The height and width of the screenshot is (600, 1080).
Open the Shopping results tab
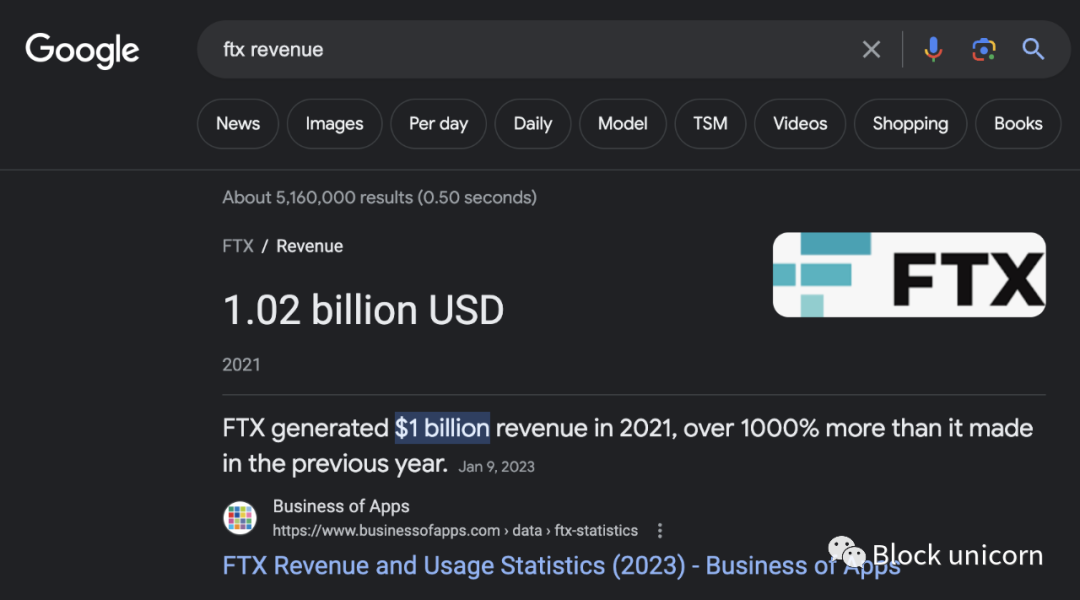click(909, 124)
